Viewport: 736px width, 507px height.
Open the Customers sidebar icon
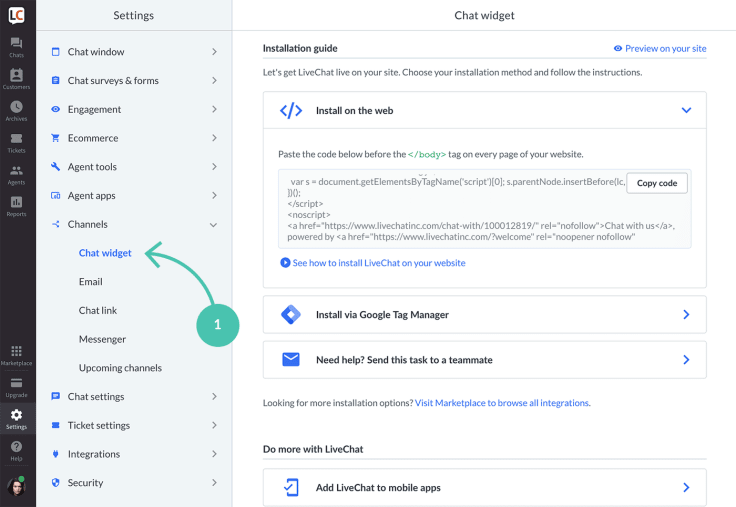pyautogui.click(x=16, y=75)
